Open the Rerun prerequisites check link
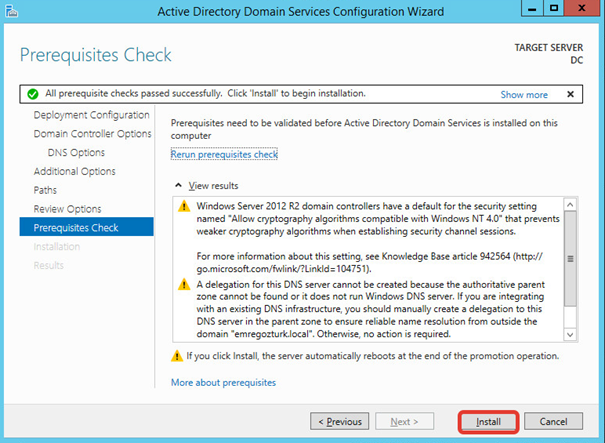This screenshot has width=605, height=443. [x=224, y=154]
